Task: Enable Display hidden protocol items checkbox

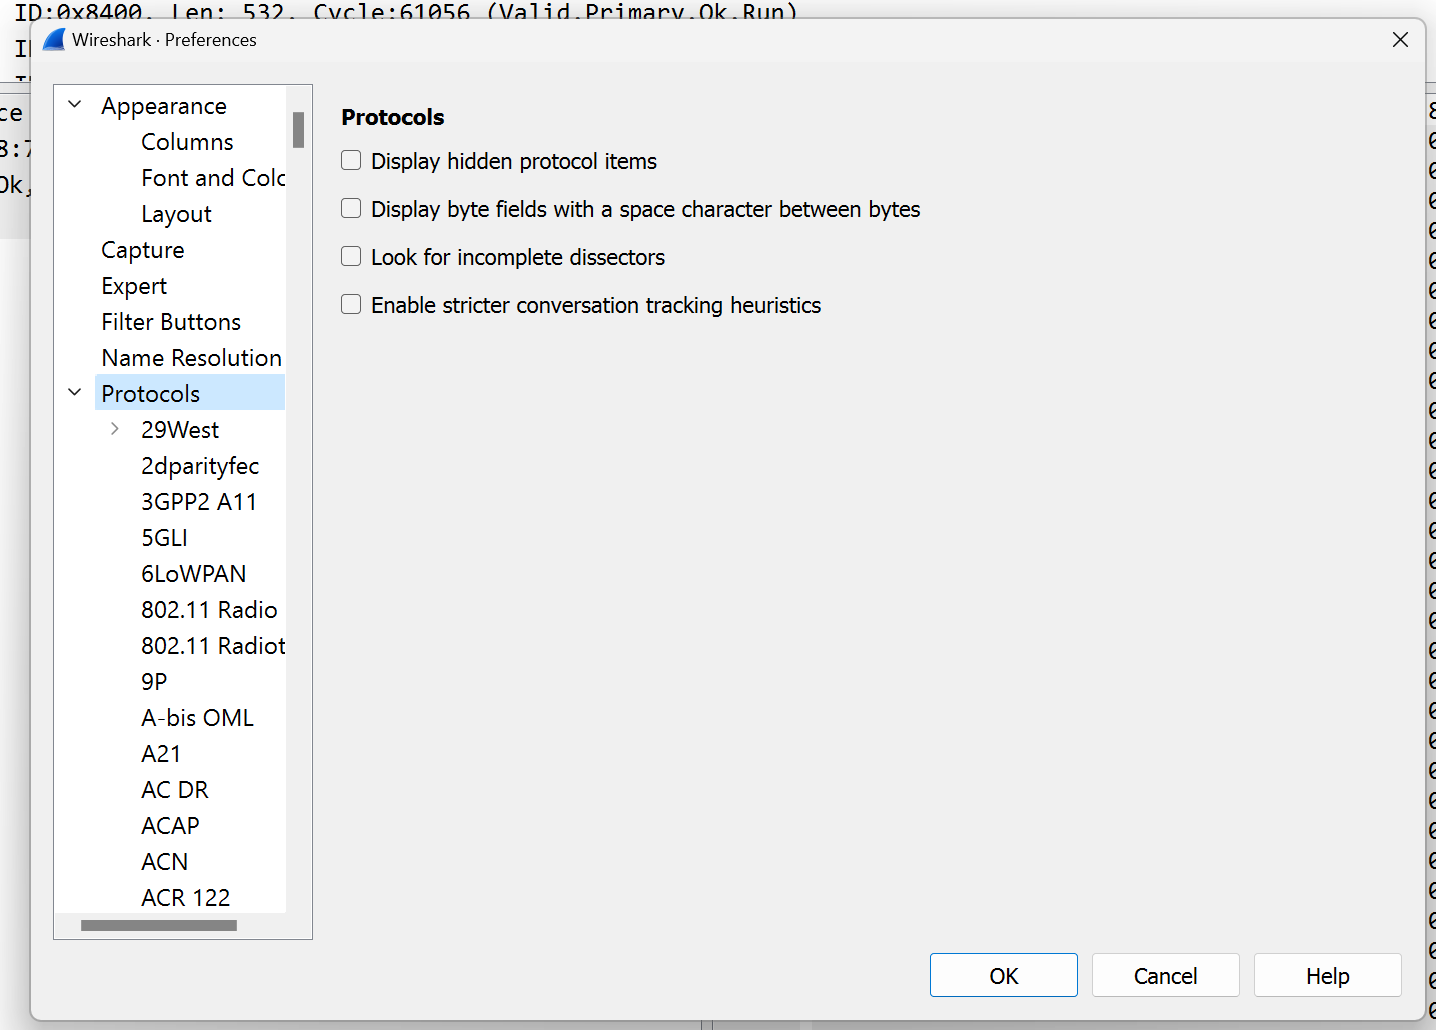Action: coord(351,161)
